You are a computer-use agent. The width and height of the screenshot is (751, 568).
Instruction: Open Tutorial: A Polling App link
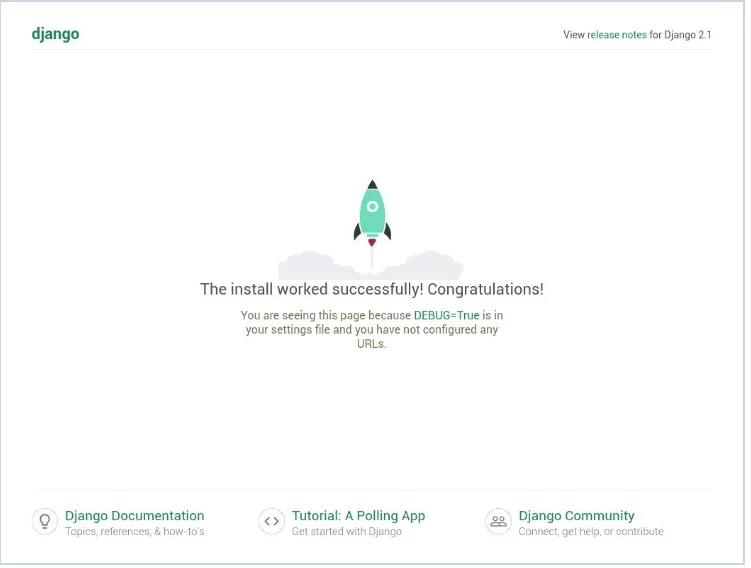[x=359, y=516]
